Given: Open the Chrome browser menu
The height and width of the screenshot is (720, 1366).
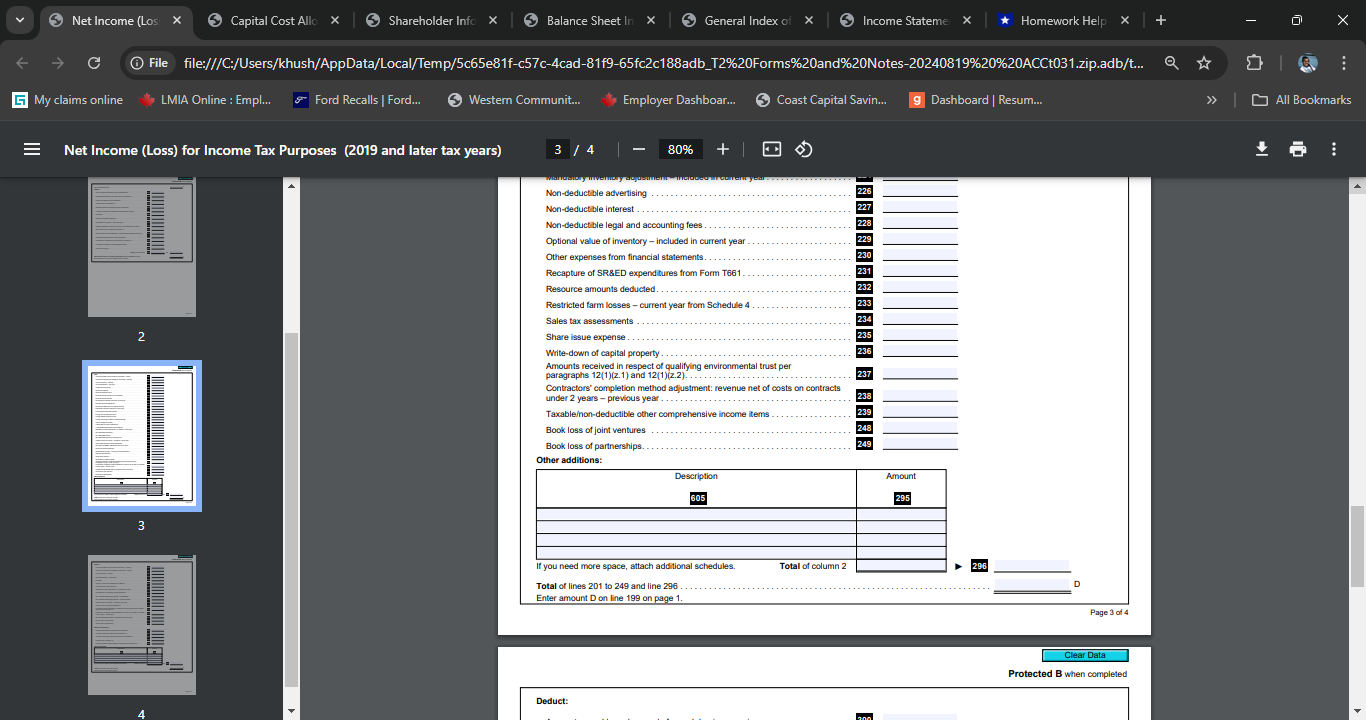Looking at the screenshot, I should pyautogui.click(x=1344, y=61).
